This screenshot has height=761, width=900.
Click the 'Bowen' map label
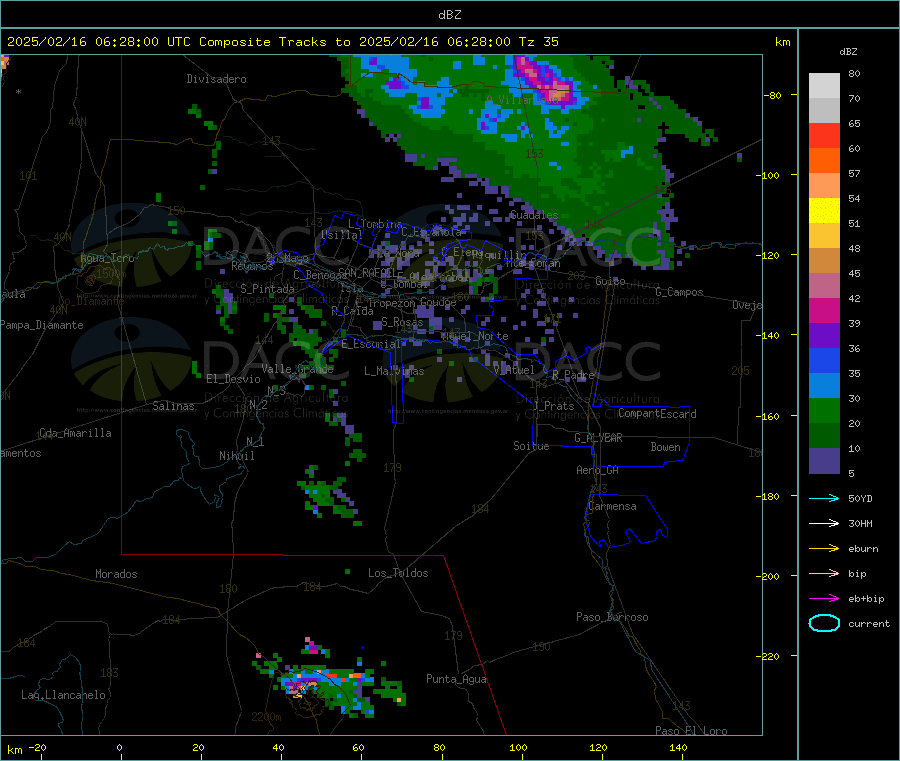click(665, 447)
